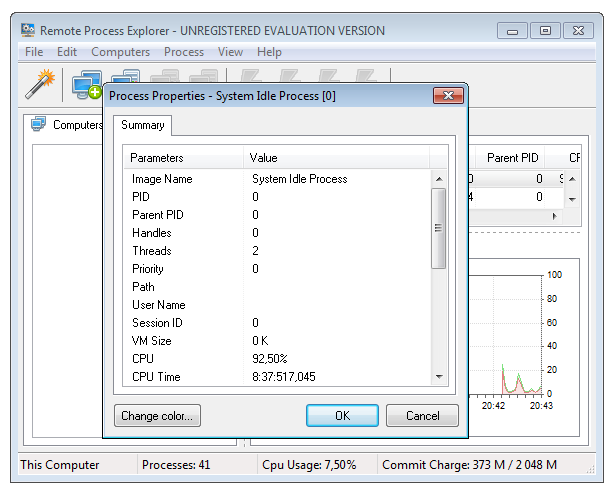Select the Path parameter row
This screenshot has width=607, height=490.
(x=278, y=287)
